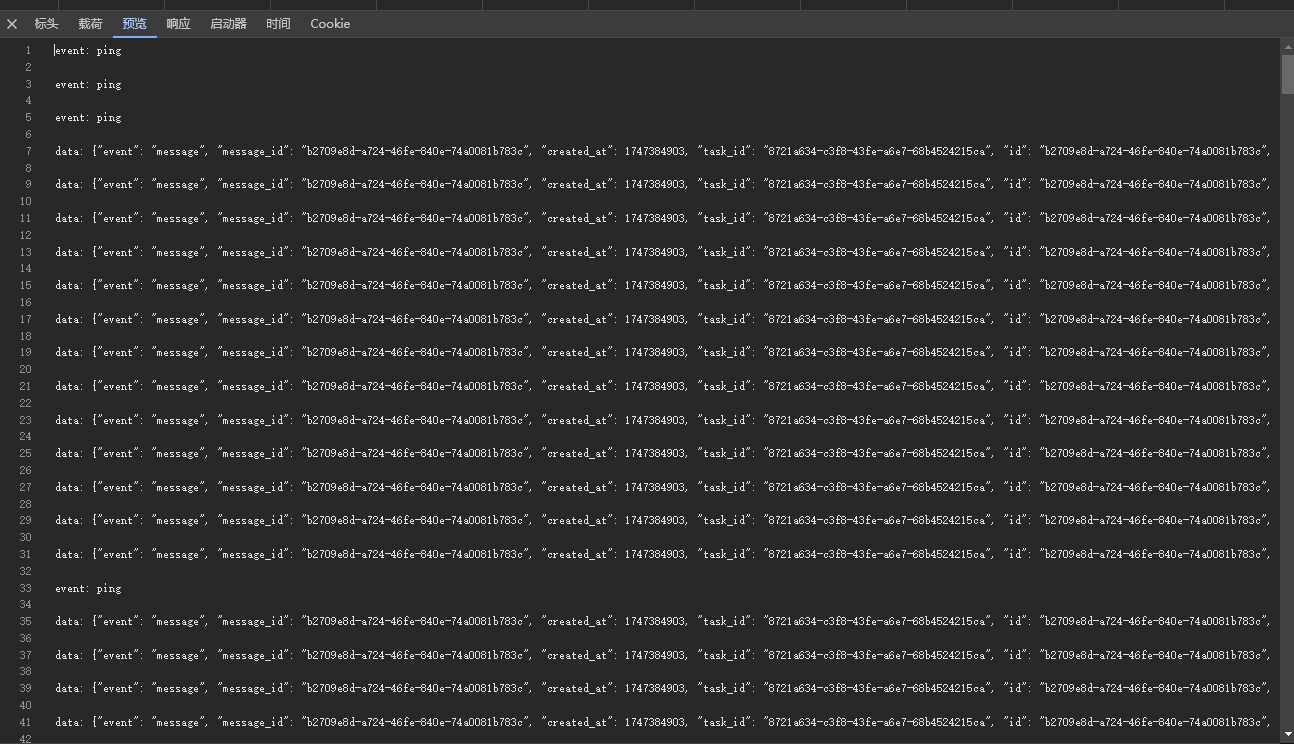Click the data message on line 7
Screen dimensions: 1294x744
pos(664,152)
